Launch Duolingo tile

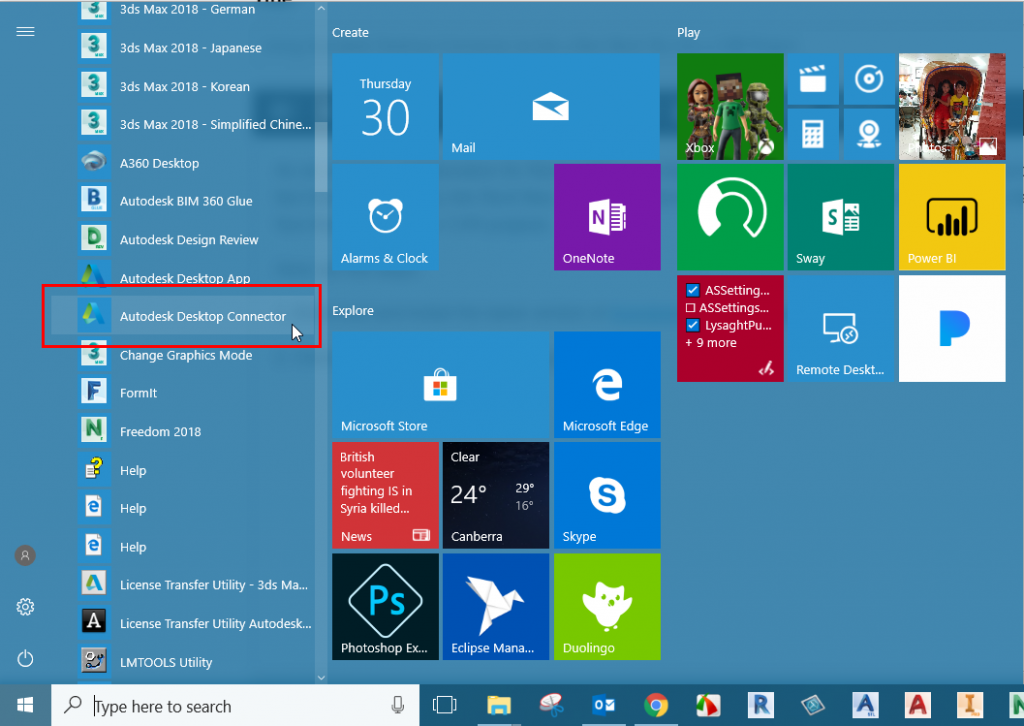click(607, 607)
